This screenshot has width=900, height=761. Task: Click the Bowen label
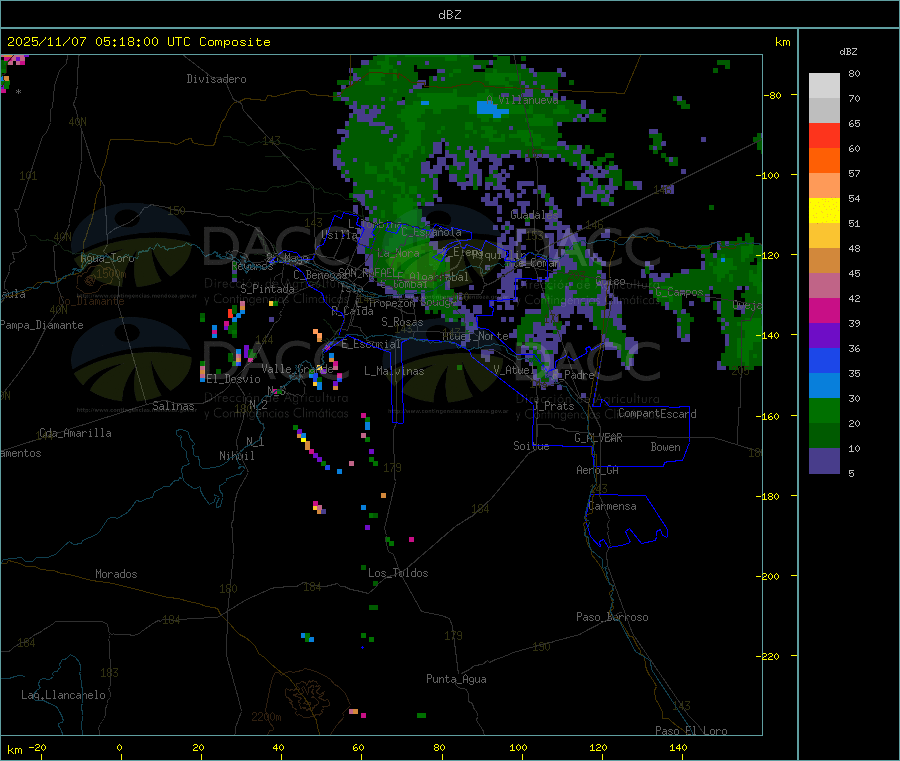pos(665,447)
